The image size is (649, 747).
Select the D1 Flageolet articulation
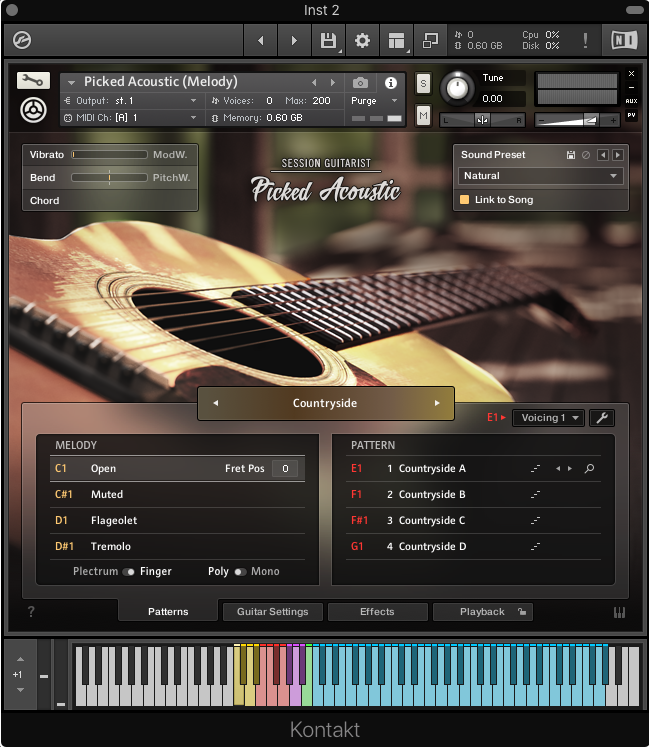[x=177, y=520]
